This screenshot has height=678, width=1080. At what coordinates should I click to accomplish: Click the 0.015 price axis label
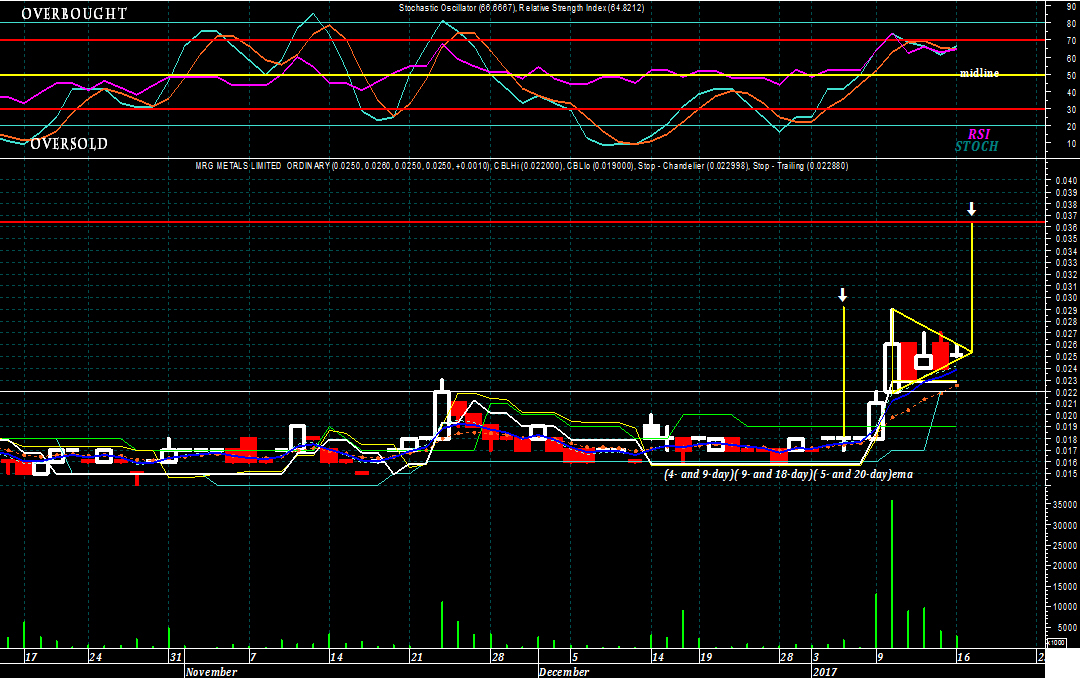click(x=1066, y=474)
